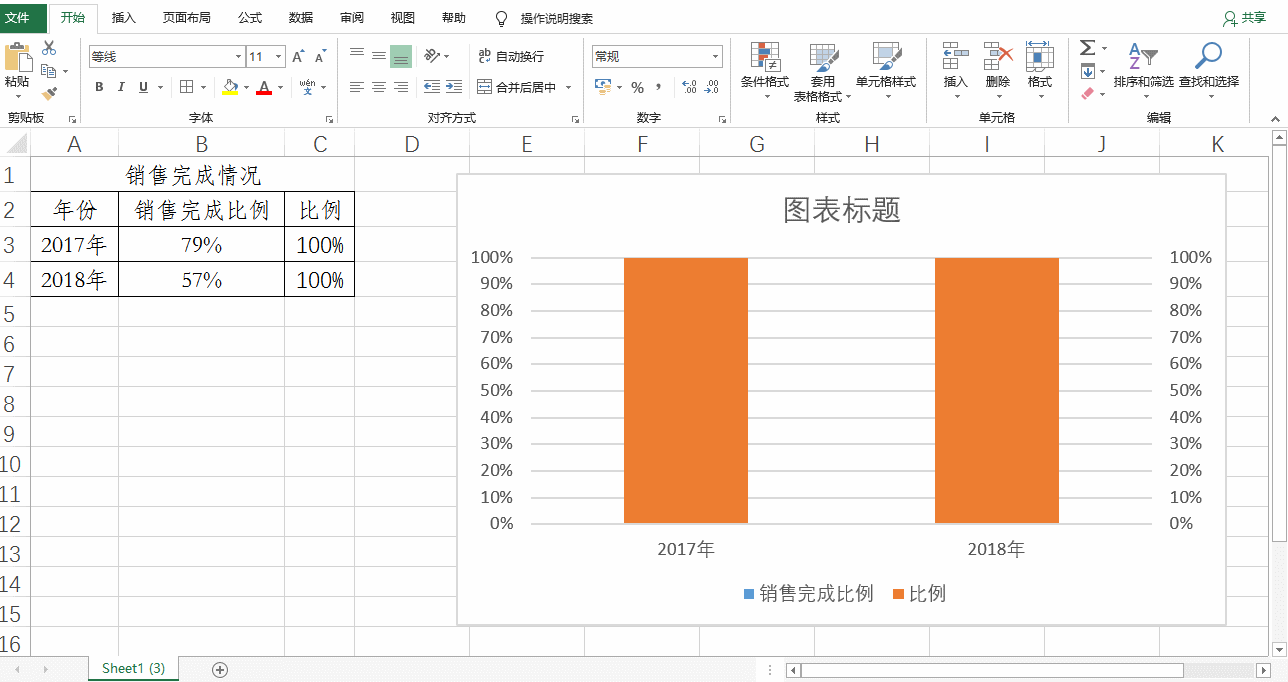Click the yellow fill color button

click(x=230, y=87)
